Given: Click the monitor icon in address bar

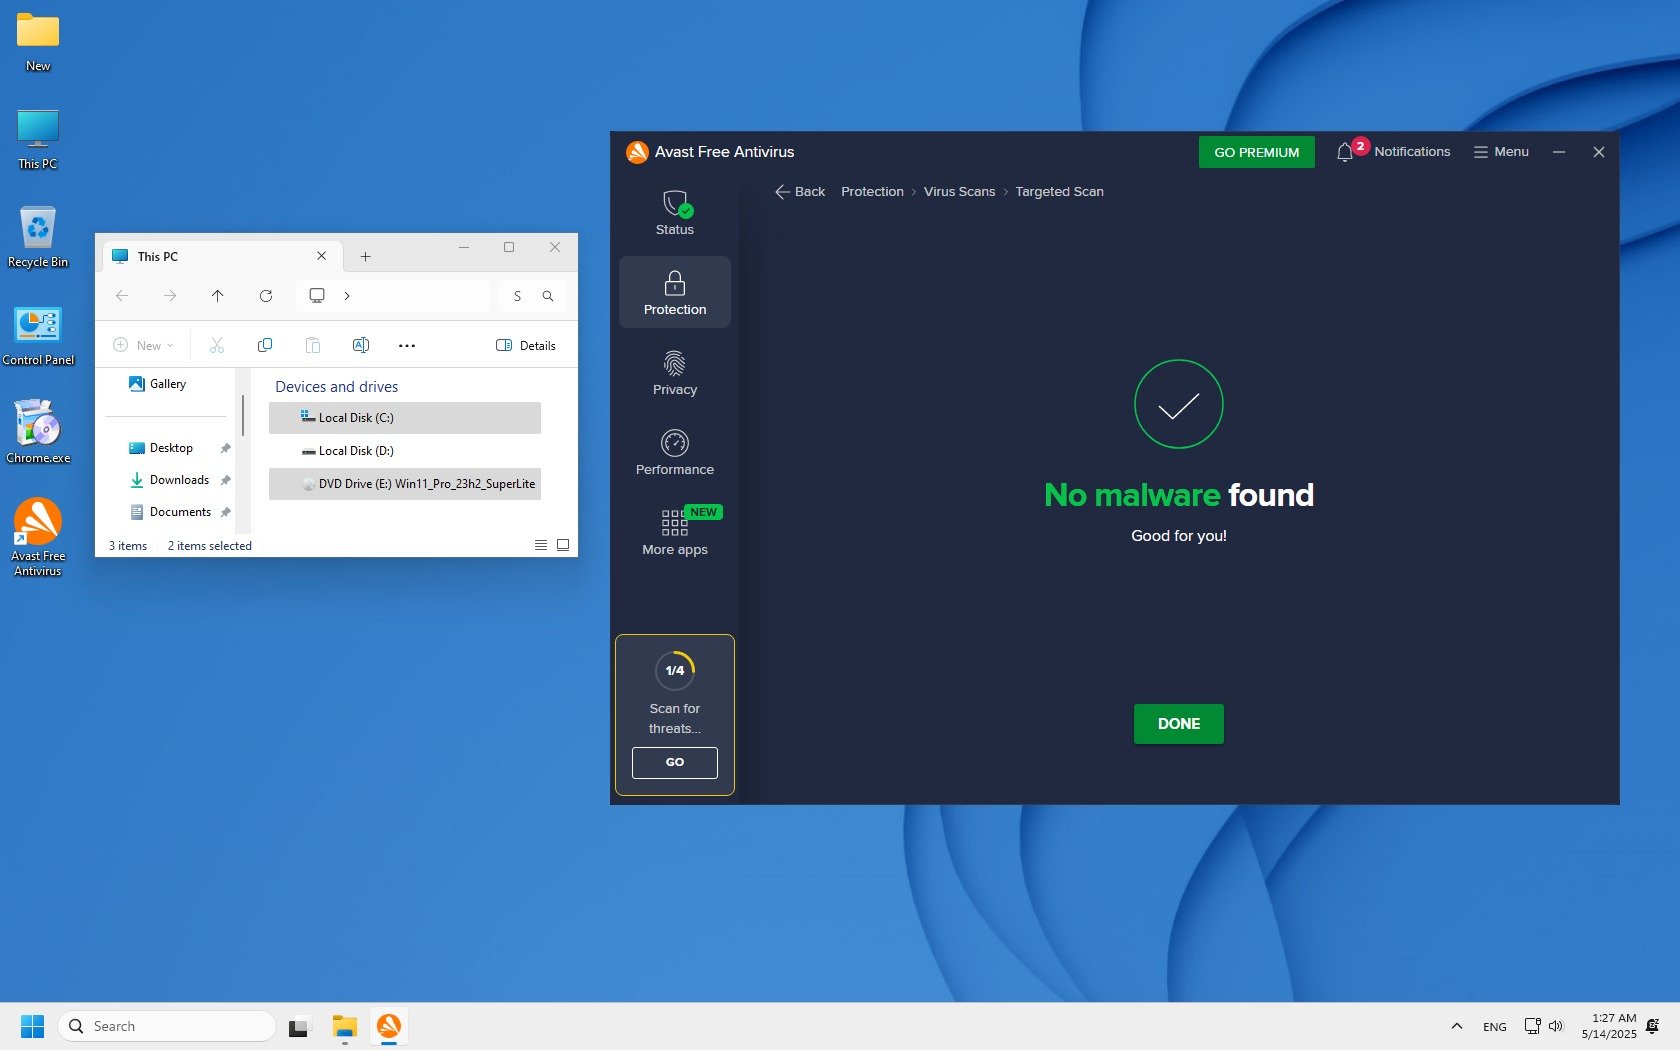Looking at the screenshot, I should click(317, 296).
